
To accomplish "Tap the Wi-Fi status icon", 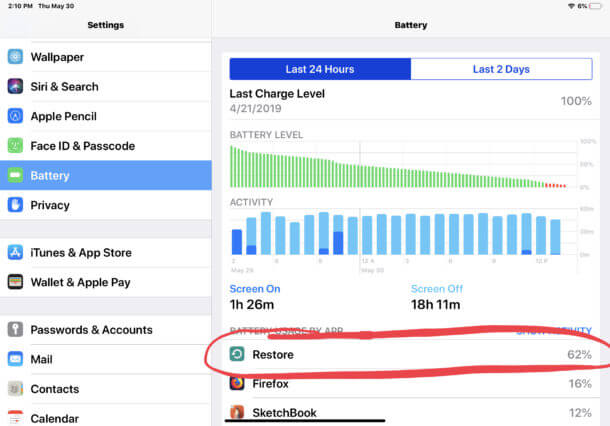I will tap(571, 6).
